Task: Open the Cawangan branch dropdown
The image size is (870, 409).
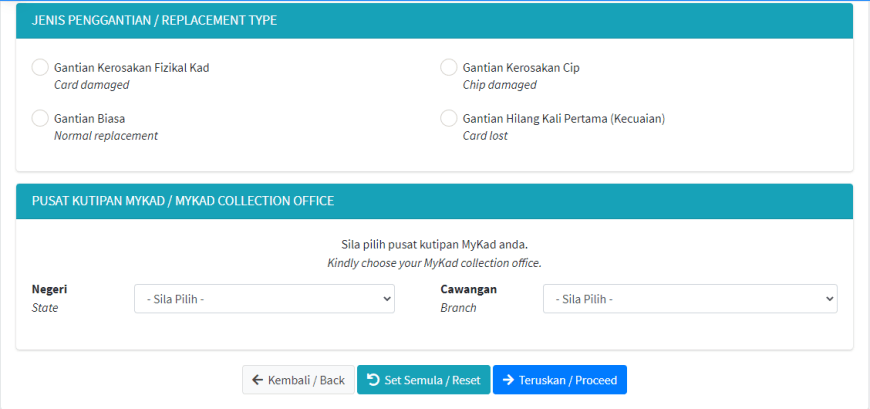Action: 690,299
